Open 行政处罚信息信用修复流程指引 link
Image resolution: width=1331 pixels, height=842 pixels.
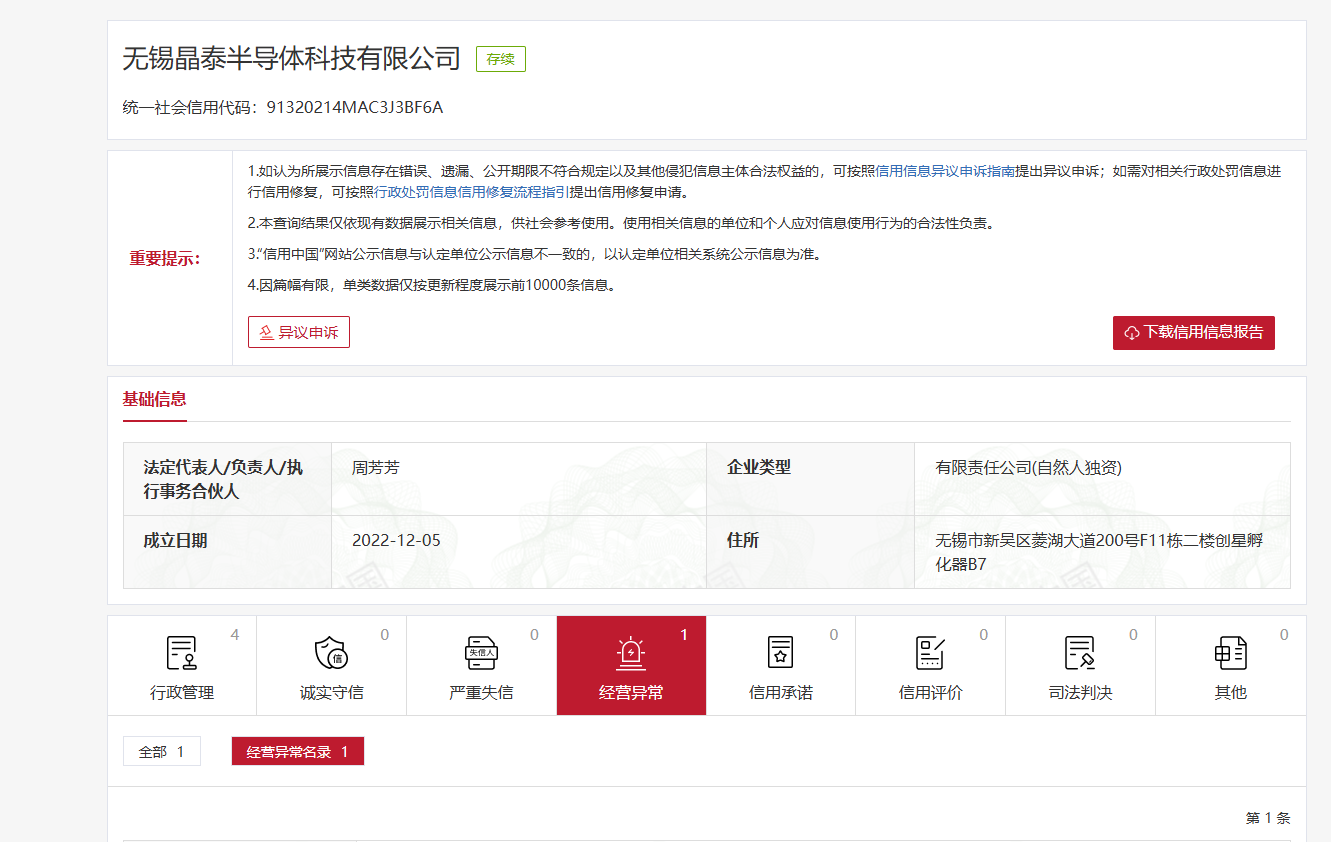[471, 192]
